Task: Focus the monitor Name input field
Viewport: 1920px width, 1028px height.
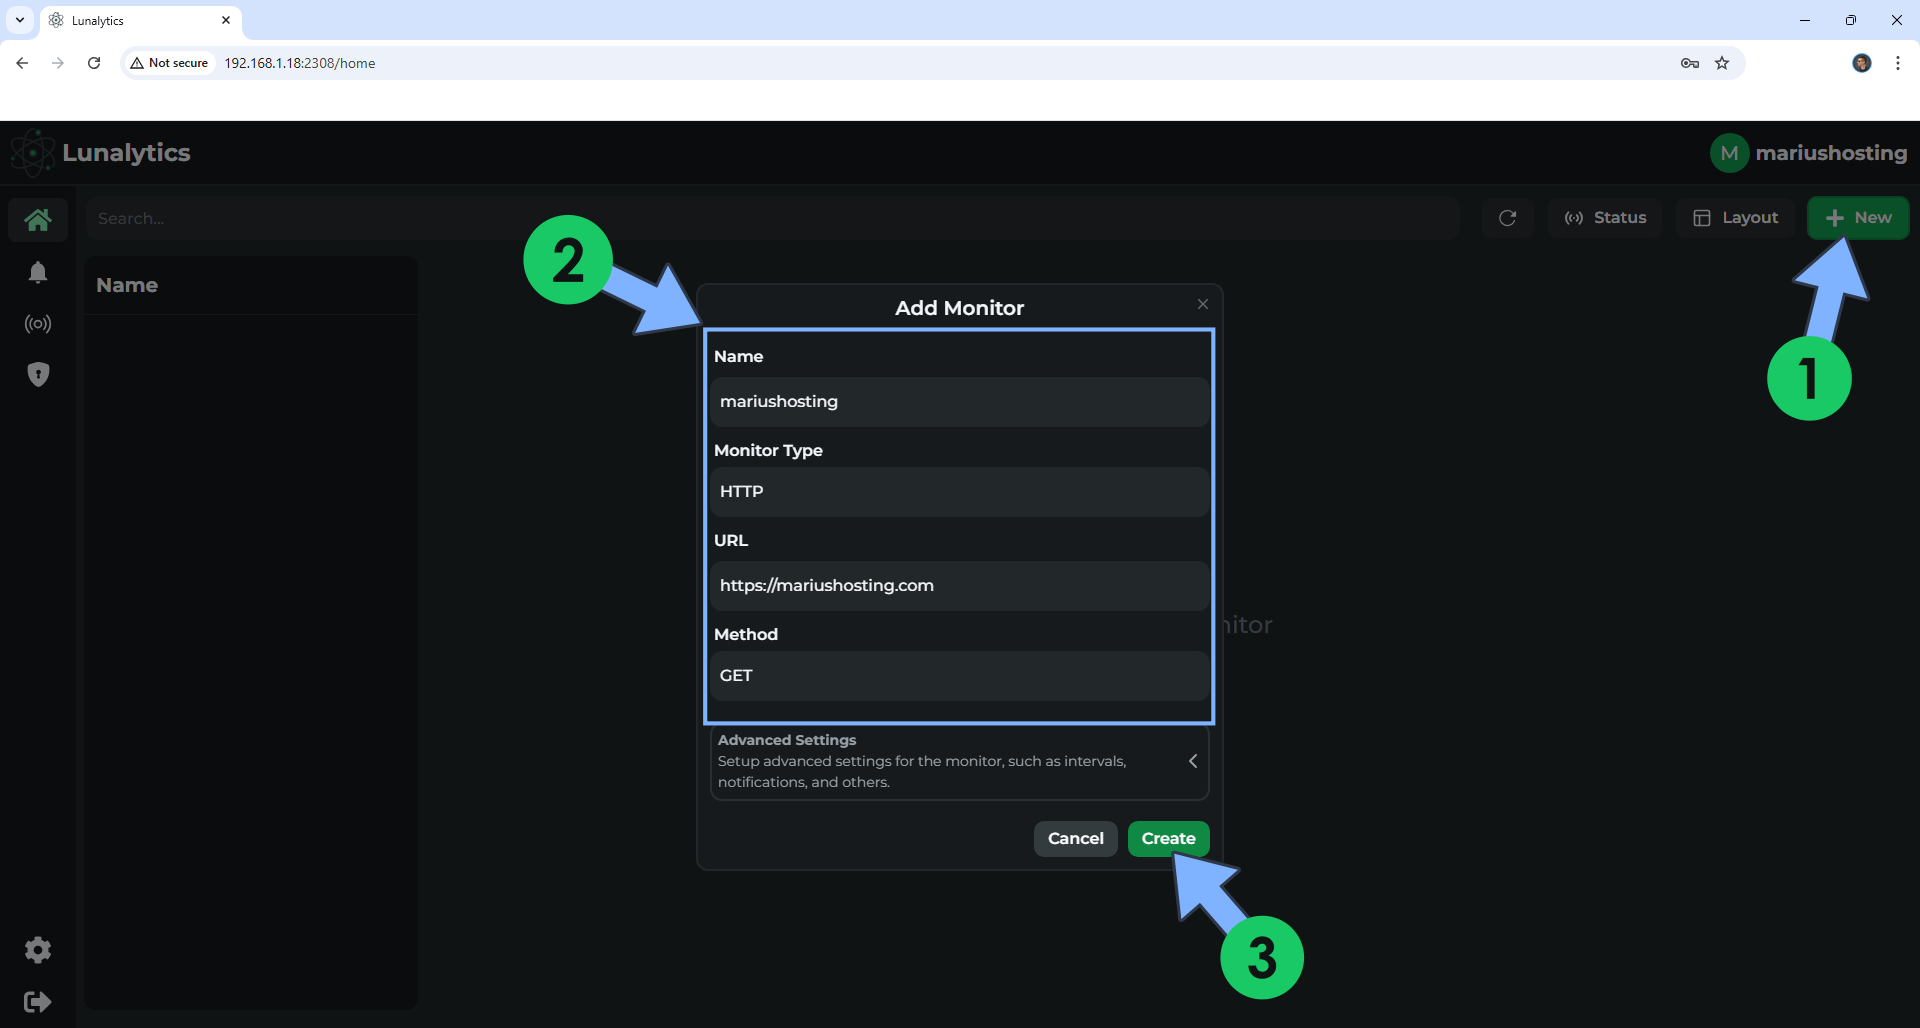Action: pyautogui.click(x=959, y=402)
